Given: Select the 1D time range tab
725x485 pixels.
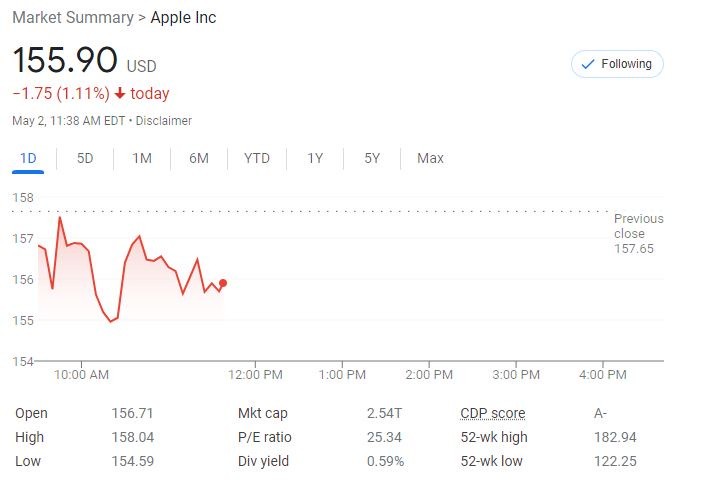Looking at the screenshot, I should (28, 158).
